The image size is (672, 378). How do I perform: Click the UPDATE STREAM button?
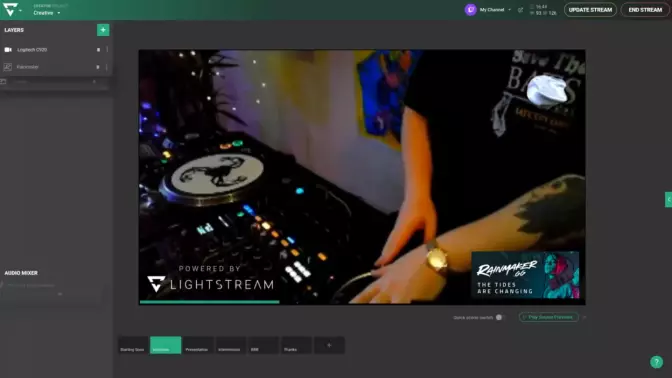point(590,10)
